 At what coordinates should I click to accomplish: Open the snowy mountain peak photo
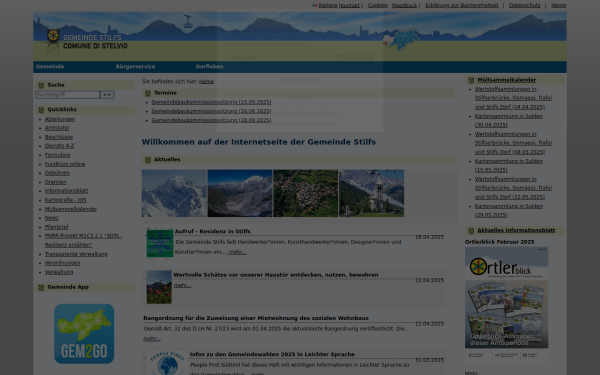pyautogui.click(x=174, y=193)
